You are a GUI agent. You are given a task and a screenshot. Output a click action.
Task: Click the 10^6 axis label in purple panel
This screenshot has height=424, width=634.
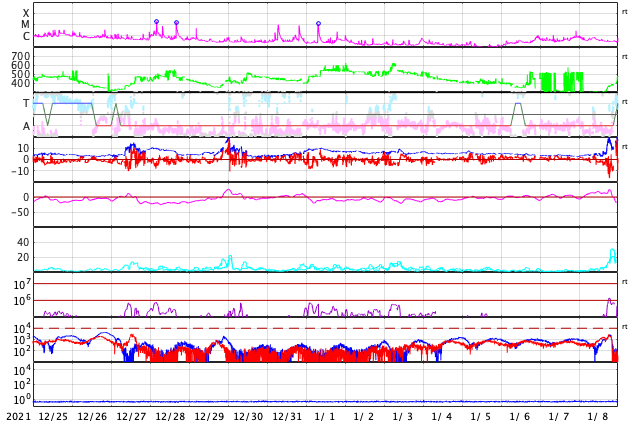[x=22, y=301]
